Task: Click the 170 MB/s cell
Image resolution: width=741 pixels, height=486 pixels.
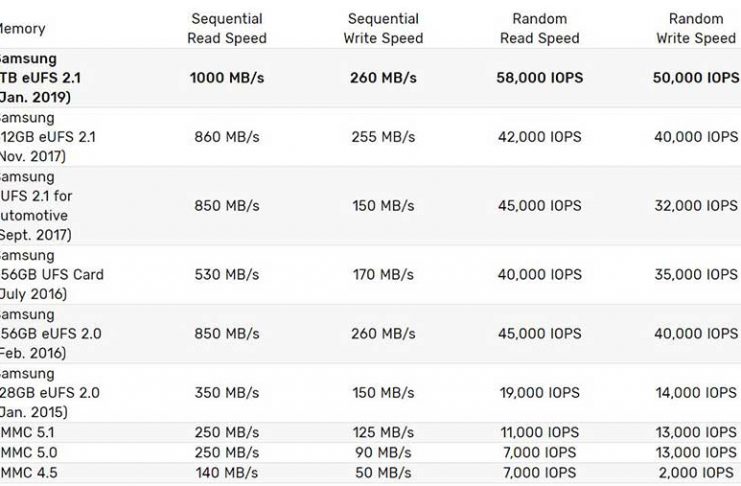Action: pyautogui.click(x=385, y=274)
